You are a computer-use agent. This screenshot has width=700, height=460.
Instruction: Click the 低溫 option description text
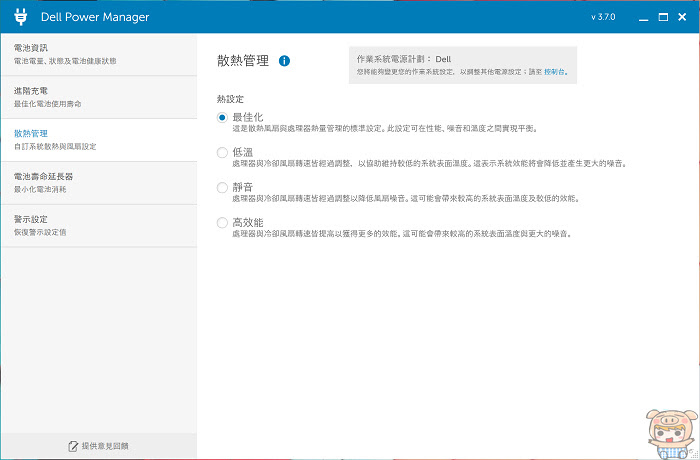pos(429,164)
